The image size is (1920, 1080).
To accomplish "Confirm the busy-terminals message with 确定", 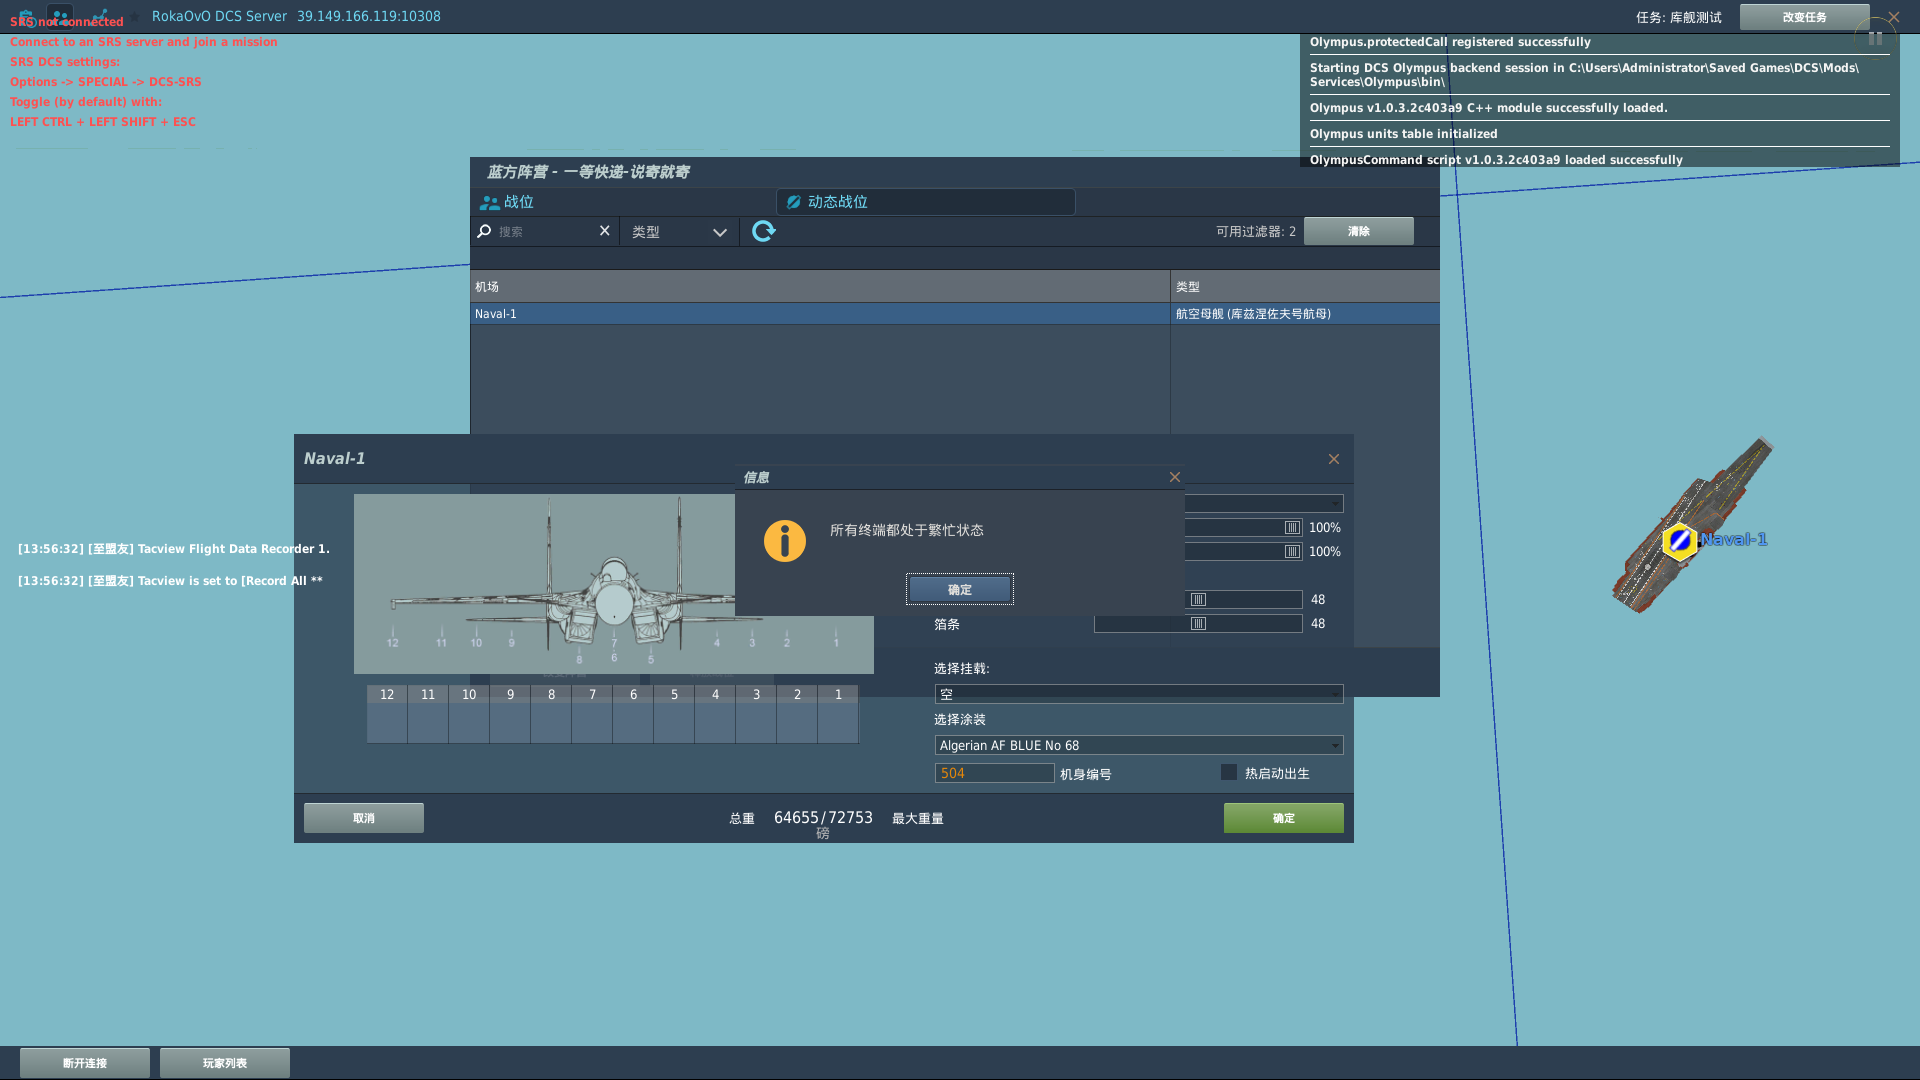I will 960,590.
